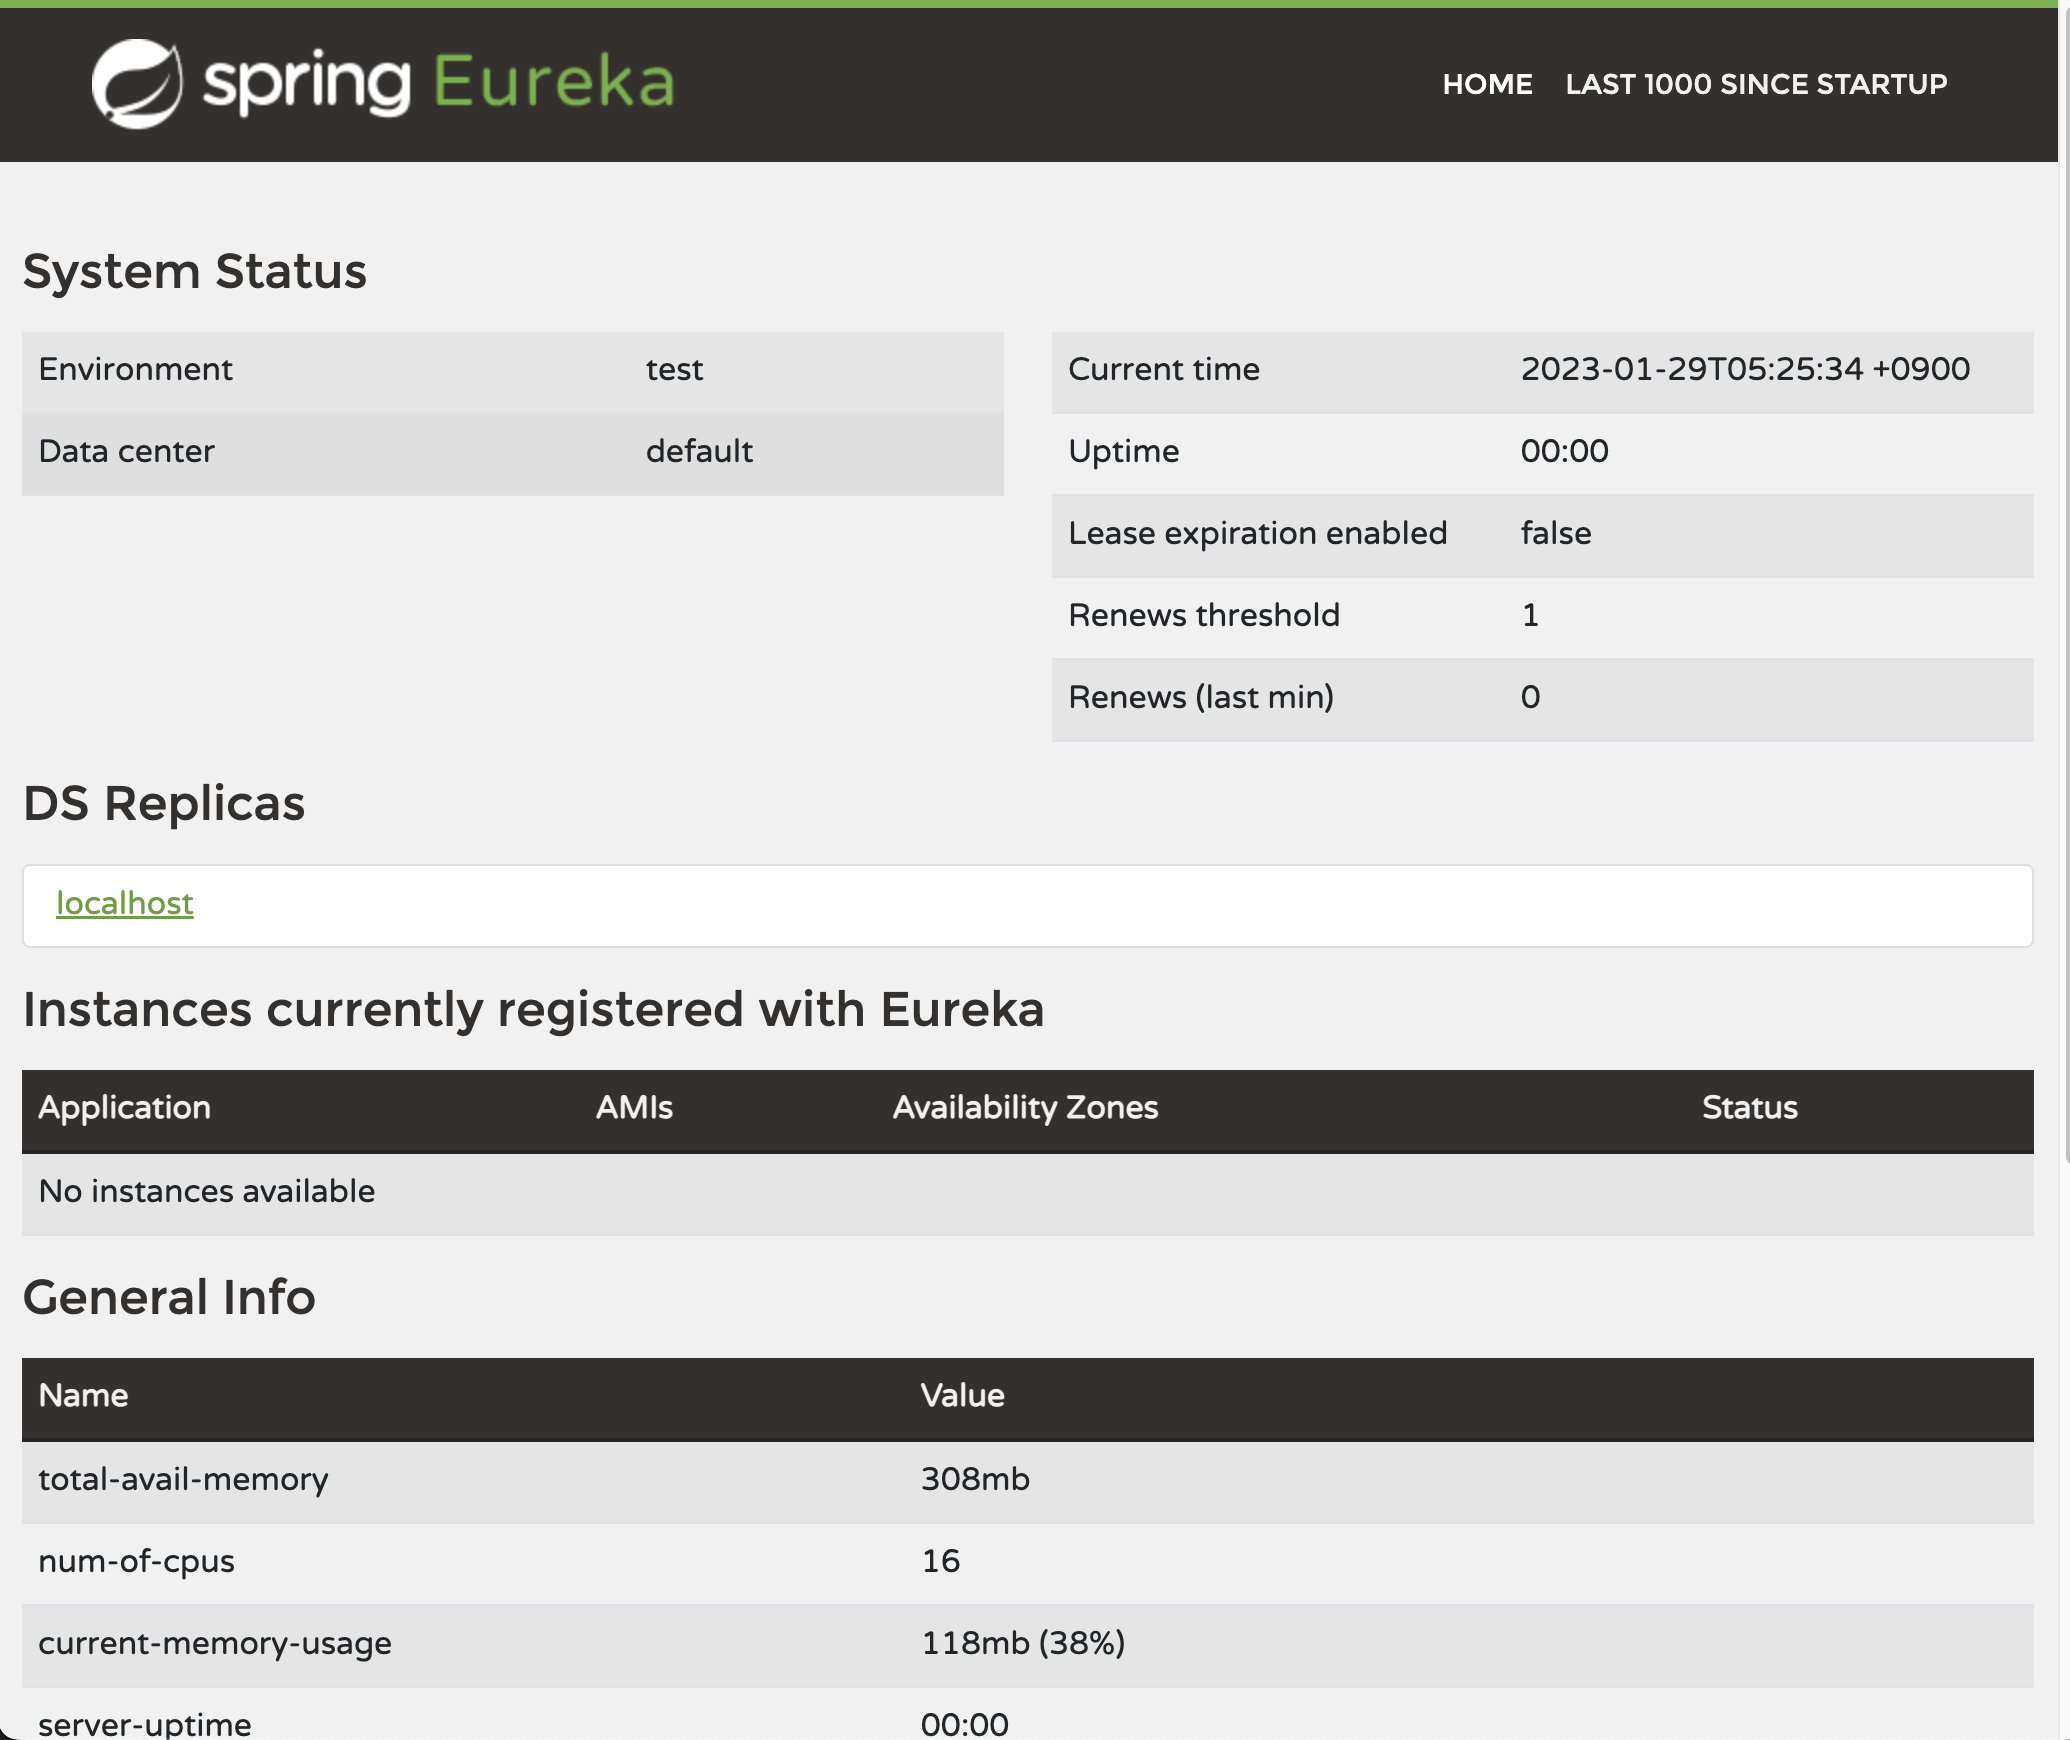Click the Current time value
Image resolution: width=2070 pixels, height=1740 pixels.
coord(1745,370)
